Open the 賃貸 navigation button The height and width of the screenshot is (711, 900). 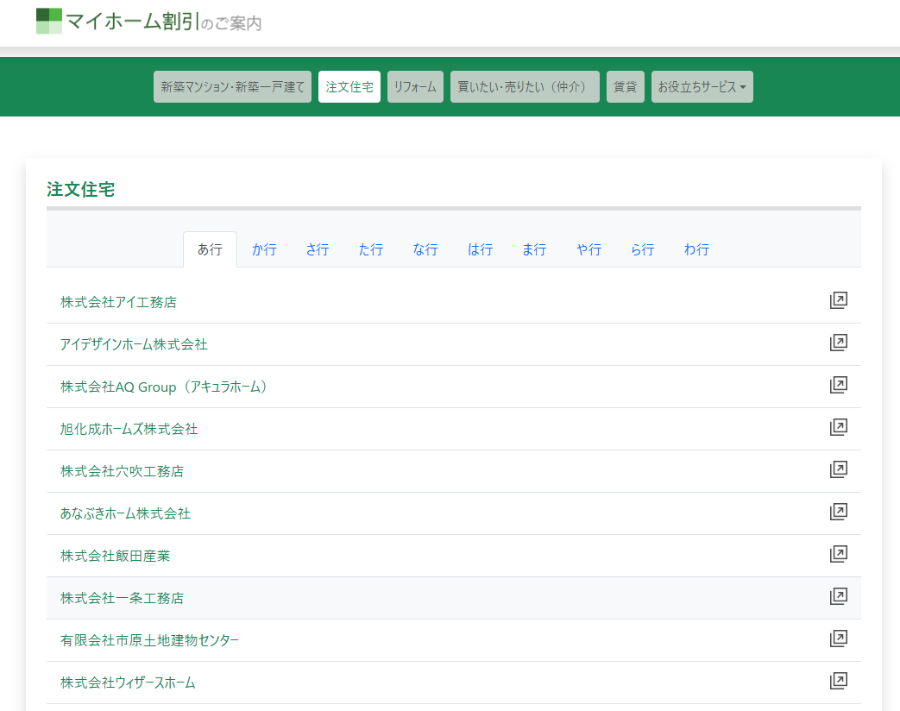click(625, 87)
